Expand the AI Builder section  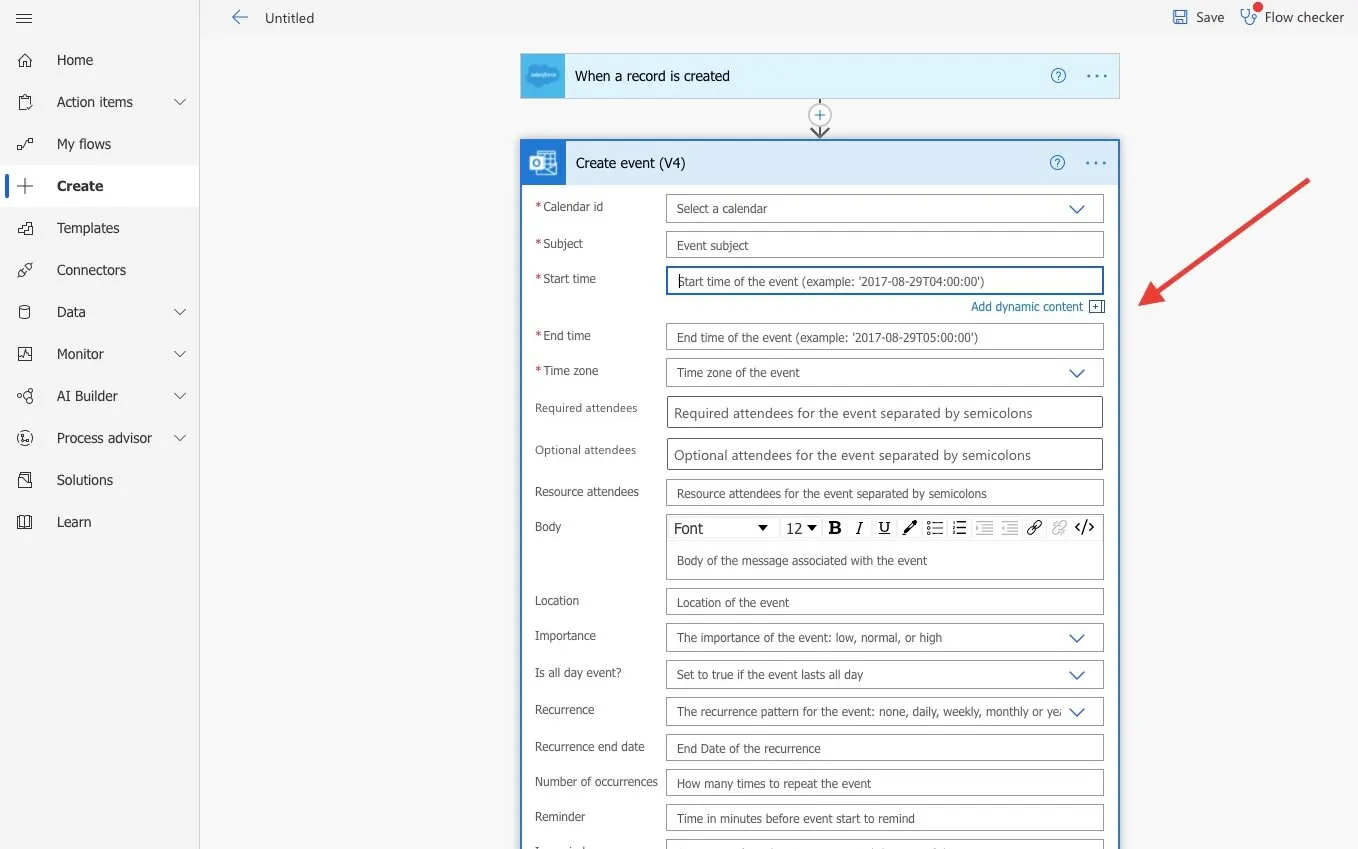(x=180, y=396)
